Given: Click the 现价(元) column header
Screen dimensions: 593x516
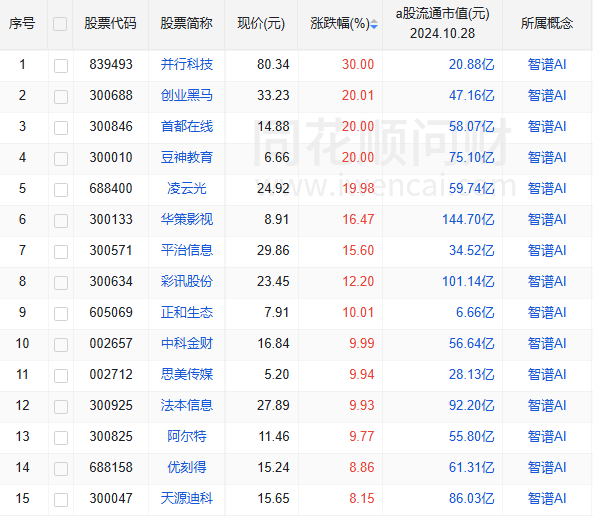Looking at the screenshot, I should click(x=261, y=23).
